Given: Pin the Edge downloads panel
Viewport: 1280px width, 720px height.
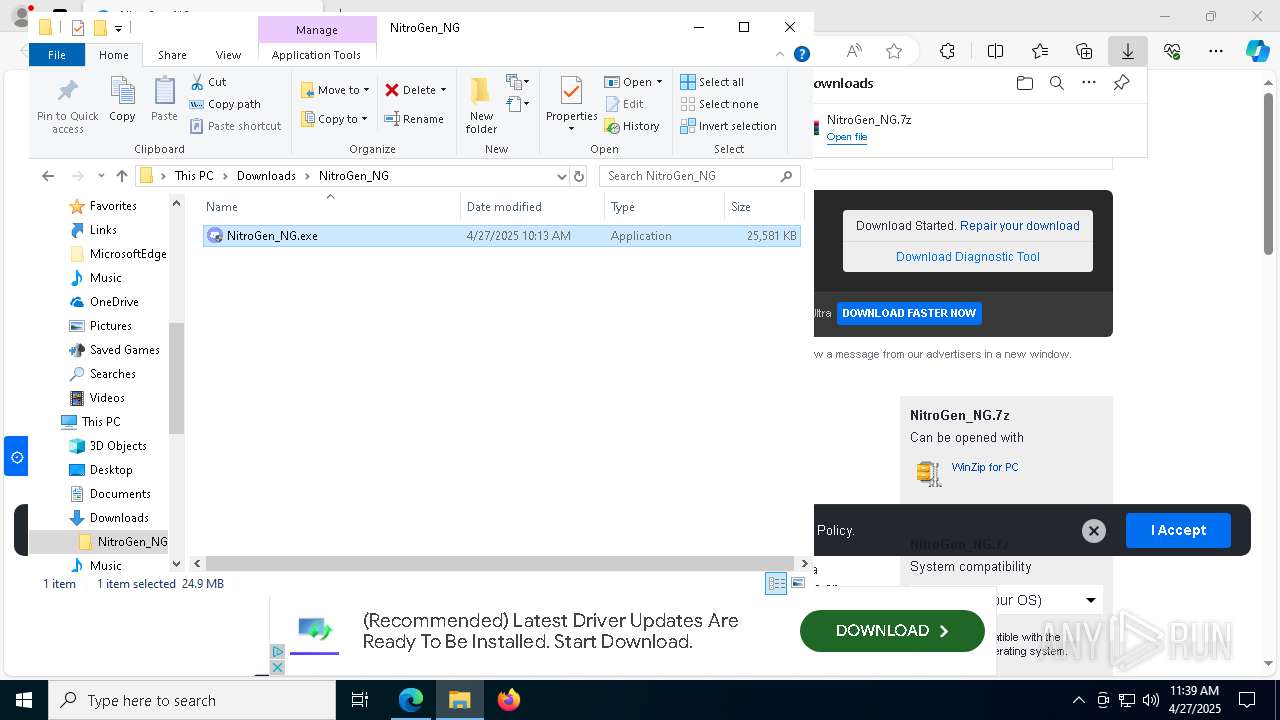Looking at the screenshot, I should pyautogui.click(x=1121, y=83).
